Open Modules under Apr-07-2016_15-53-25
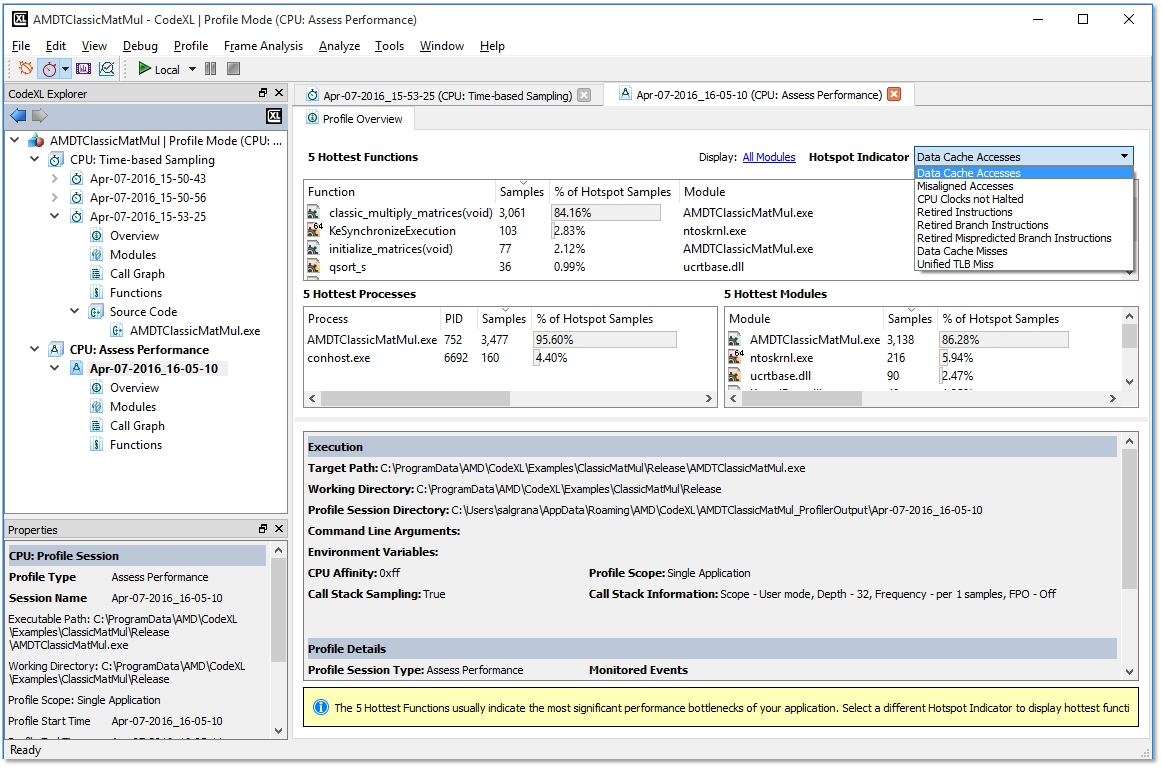The image size is (1162, 768). tap(133, 255)
